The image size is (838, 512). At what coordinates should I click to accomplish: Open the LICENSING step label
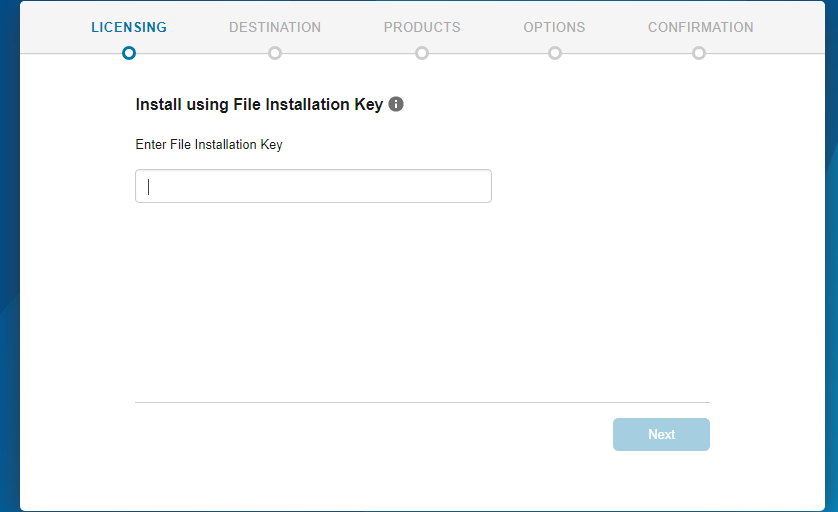tap(129, 27)
